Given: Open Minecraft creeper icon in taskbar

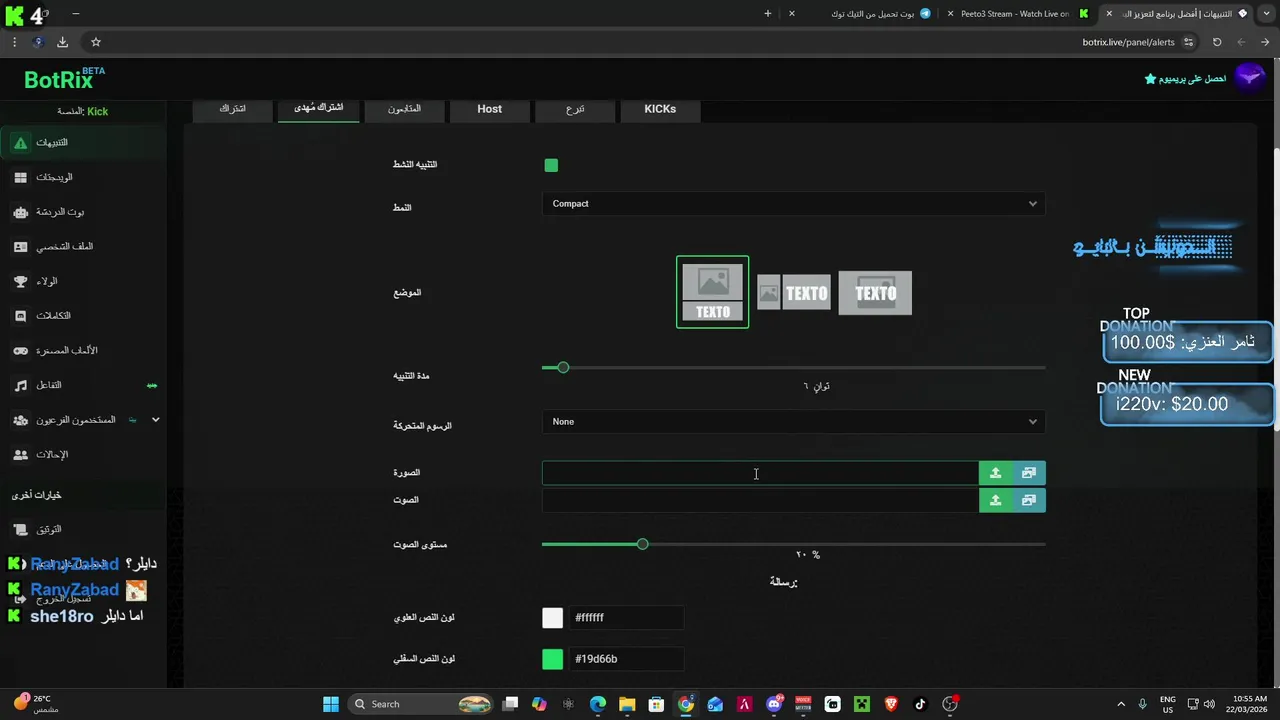Looking at the screenshot, I should pyautogui.click(x=862, y=704).
